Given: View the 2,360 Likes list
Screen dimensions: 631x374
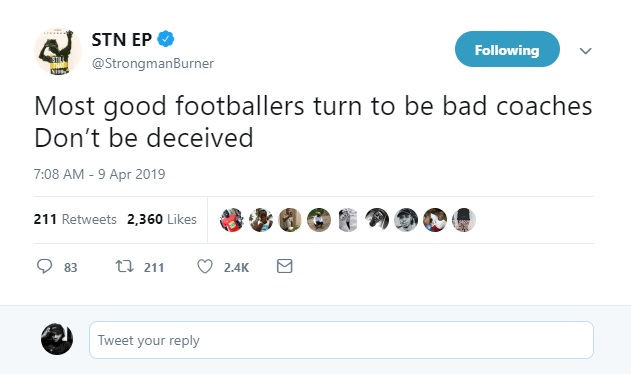Looking at the screenshot, I should [162, 219].
